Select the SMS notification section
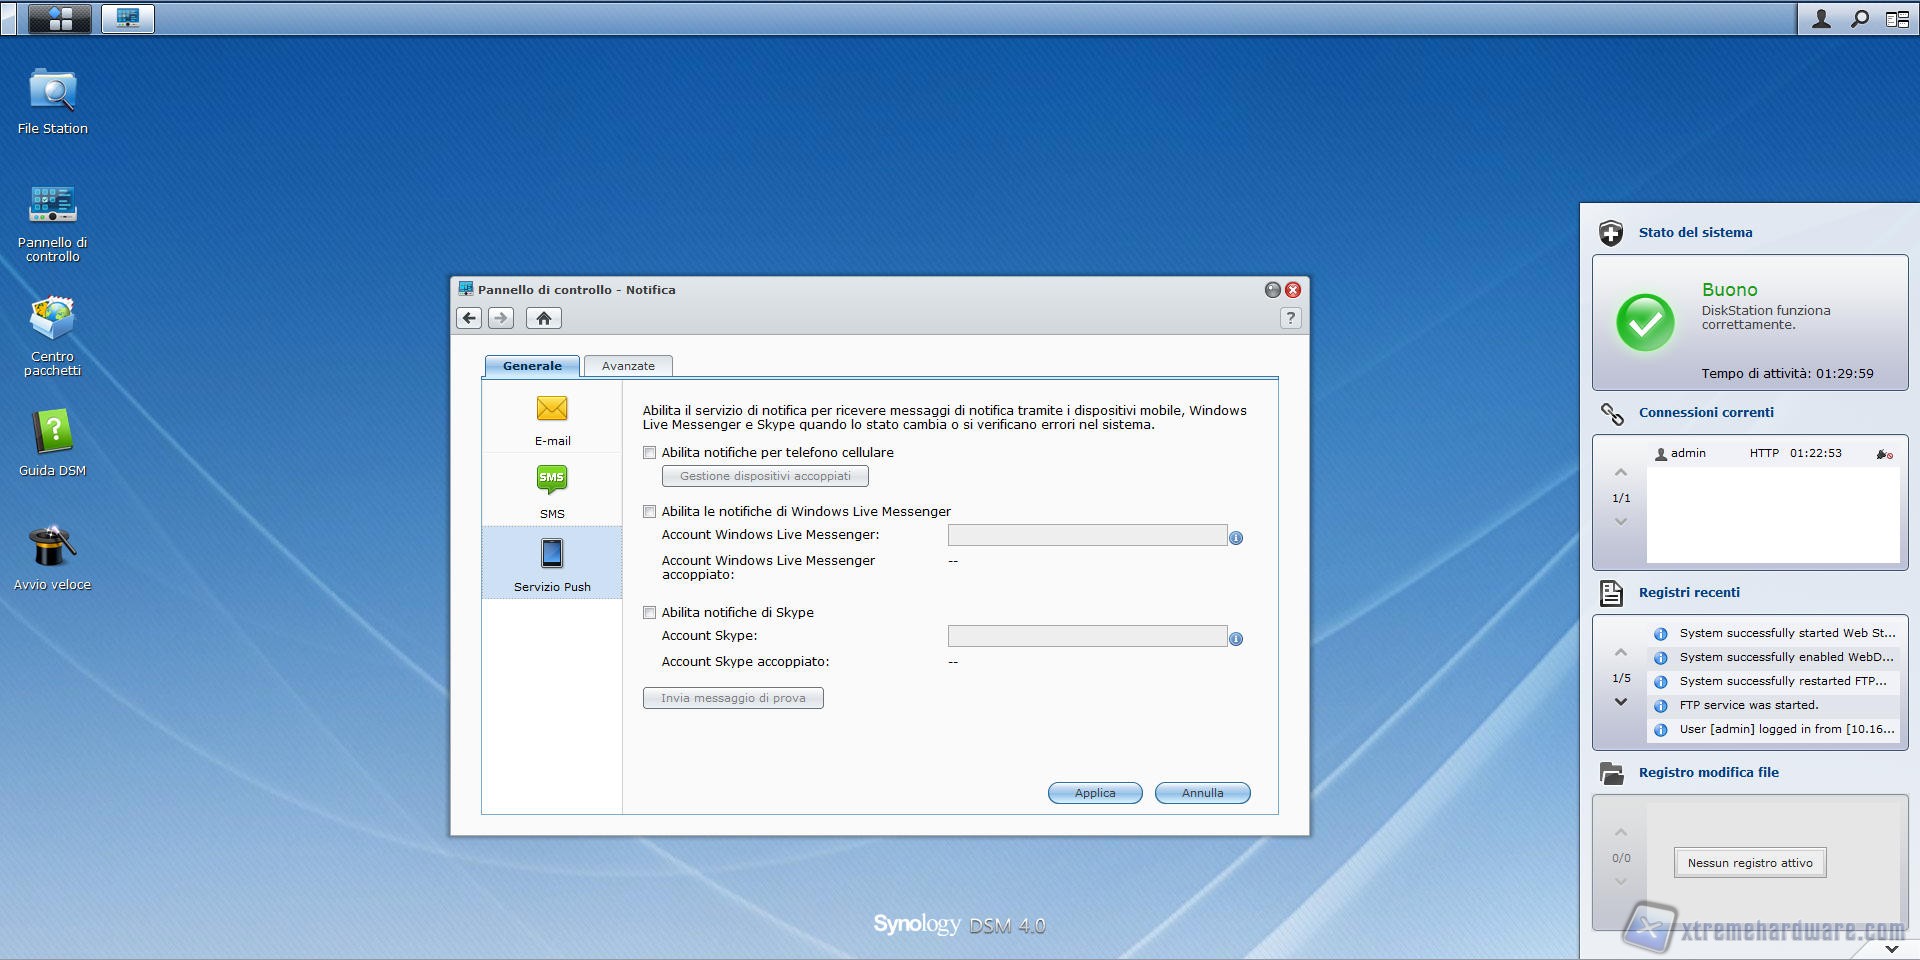The image size is (1920, 960). tap(552, 490)
